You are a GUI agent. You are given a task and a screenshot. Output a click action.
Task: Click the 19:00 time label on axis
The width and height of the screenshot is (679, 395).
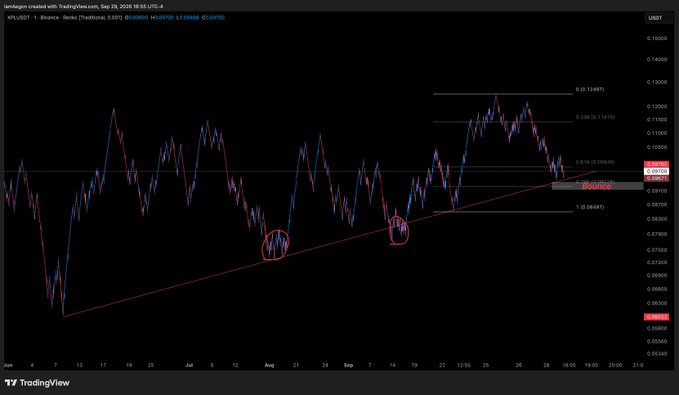[592, 366]
